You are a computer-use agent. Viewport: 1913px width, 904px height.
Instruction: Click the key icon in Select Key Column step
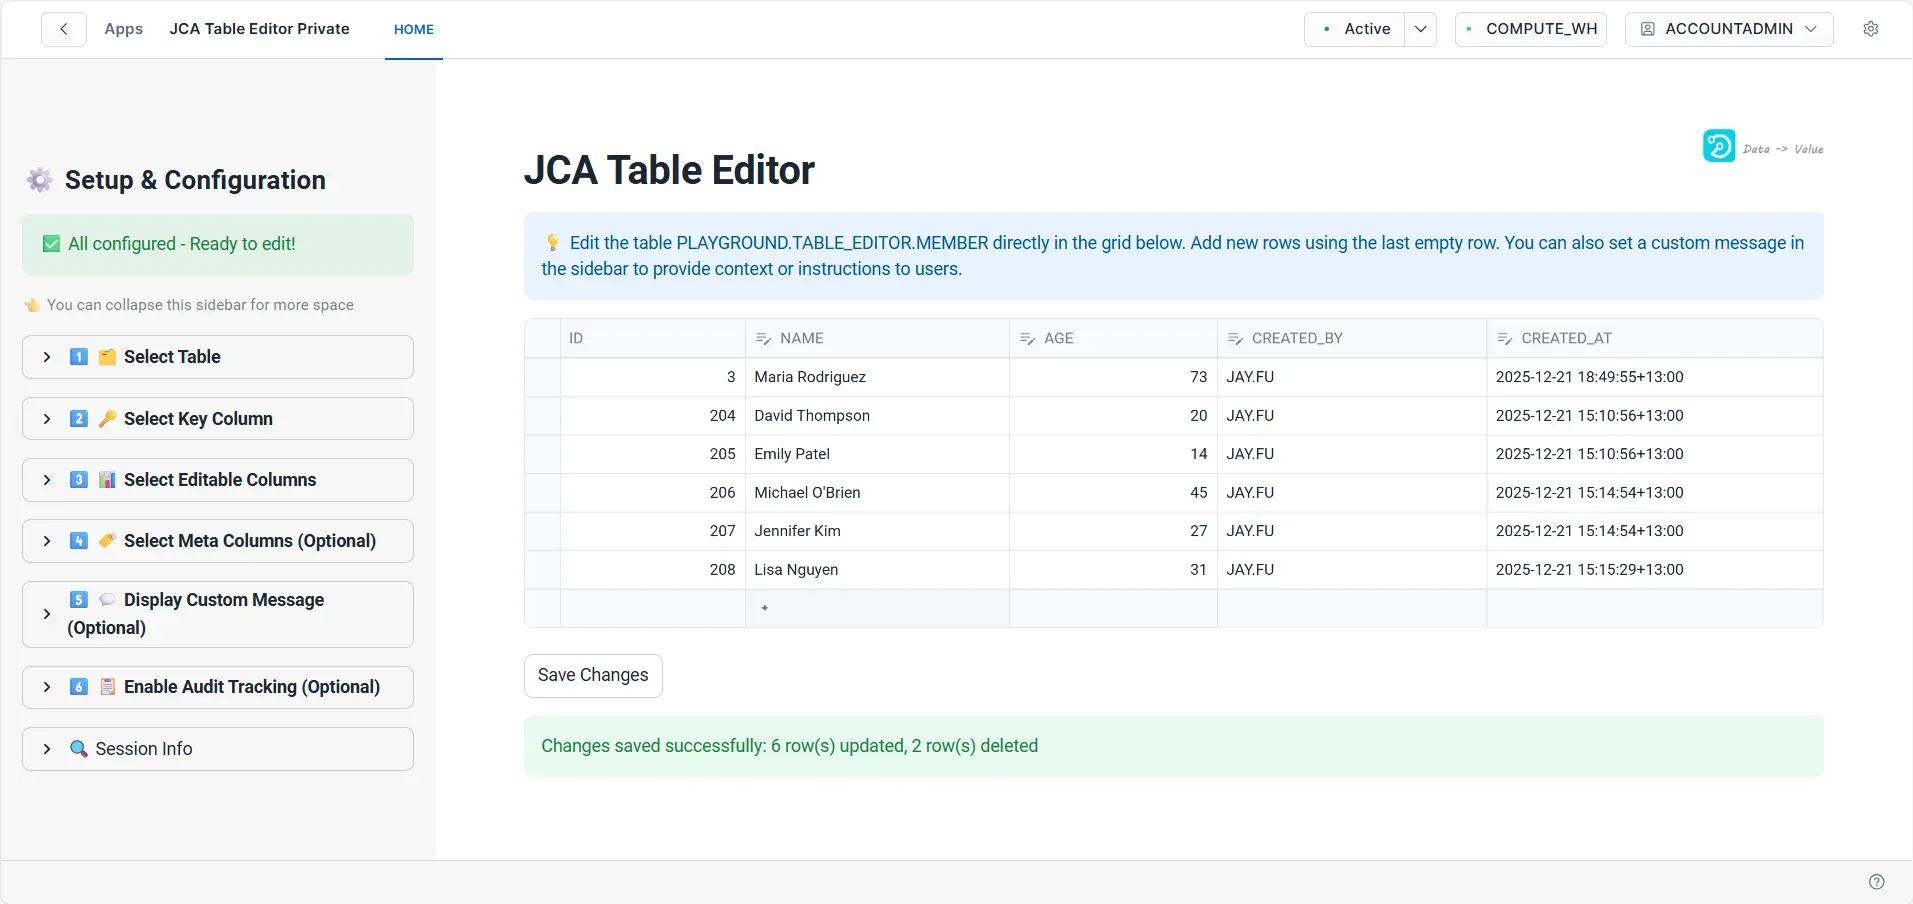[x=107, y=419]
